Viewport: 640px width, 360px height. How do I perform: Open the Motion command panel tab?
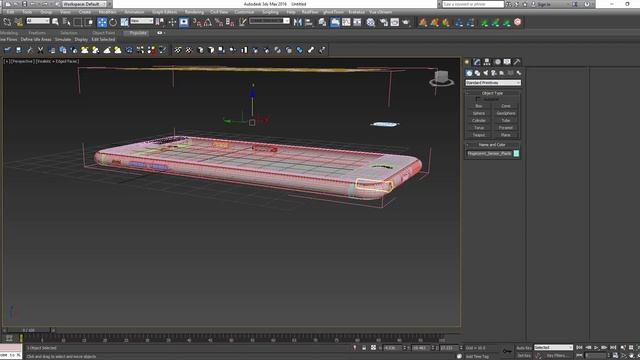point(497,62)
